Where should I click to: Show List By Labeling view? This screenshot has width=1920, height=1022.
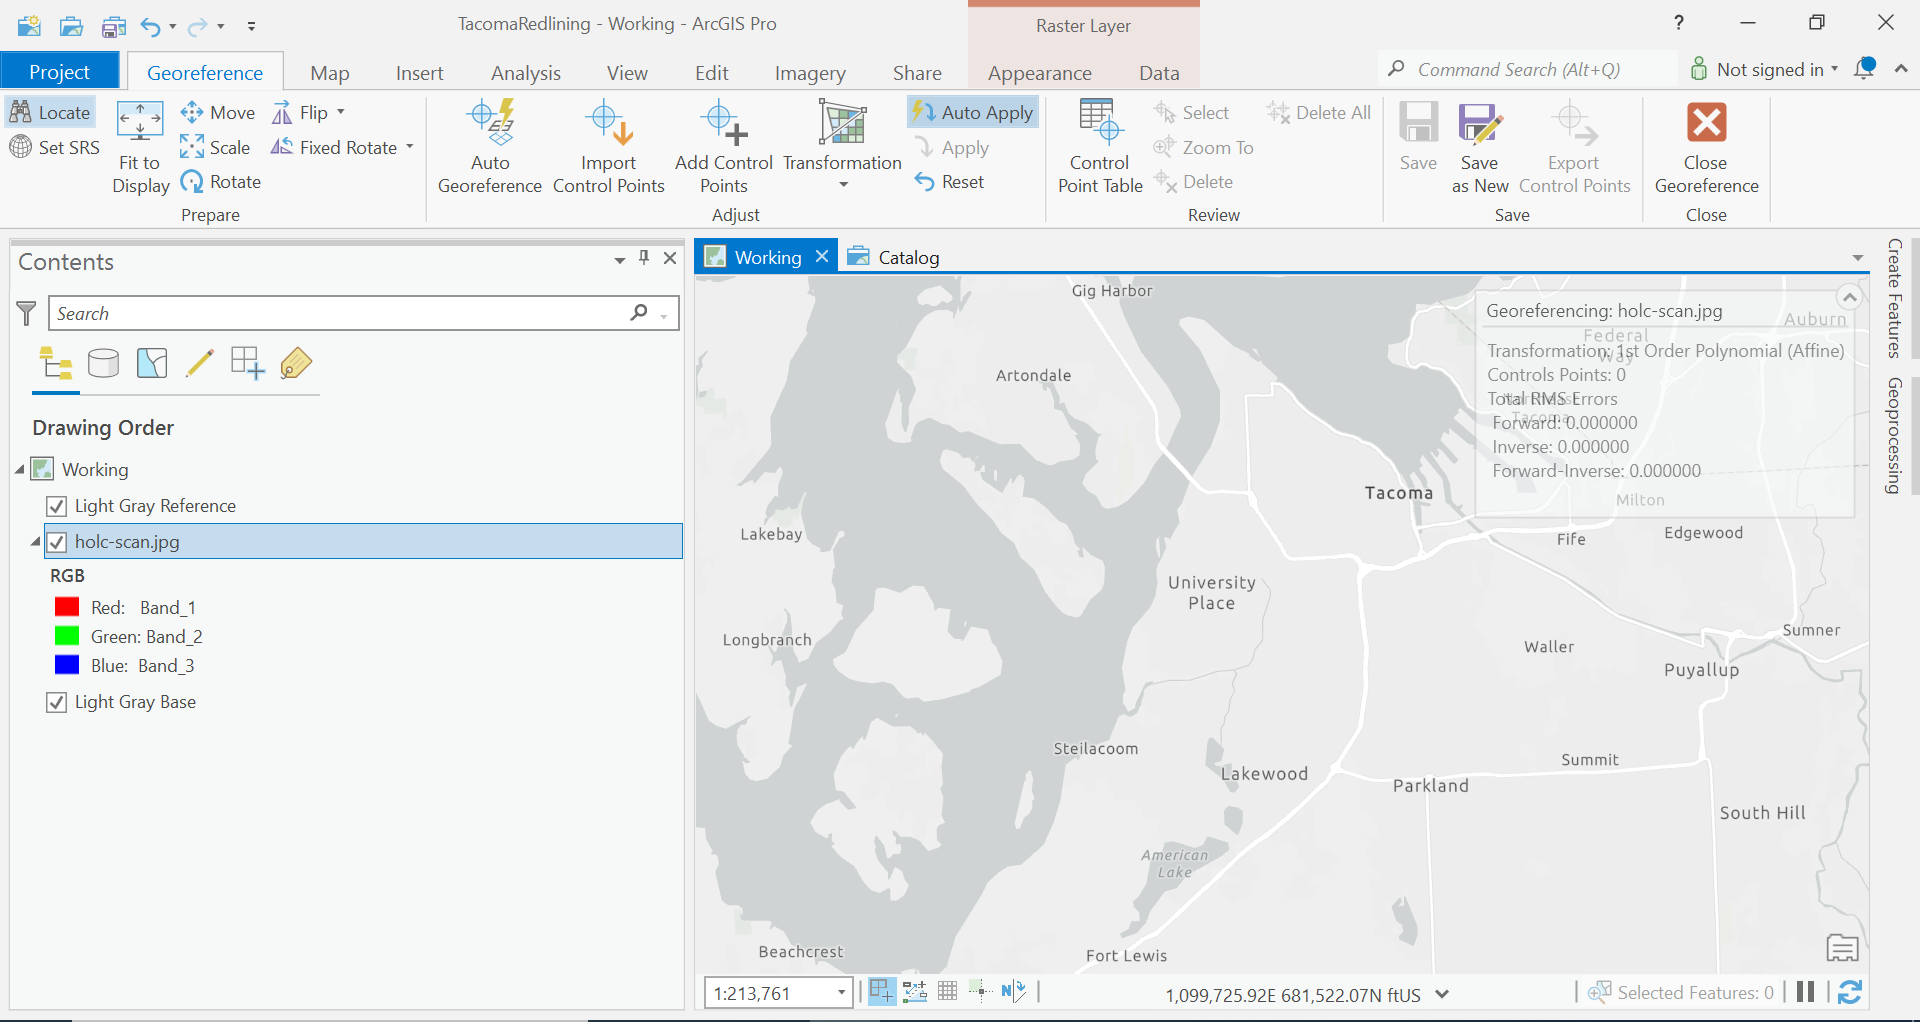pos(296,363)
